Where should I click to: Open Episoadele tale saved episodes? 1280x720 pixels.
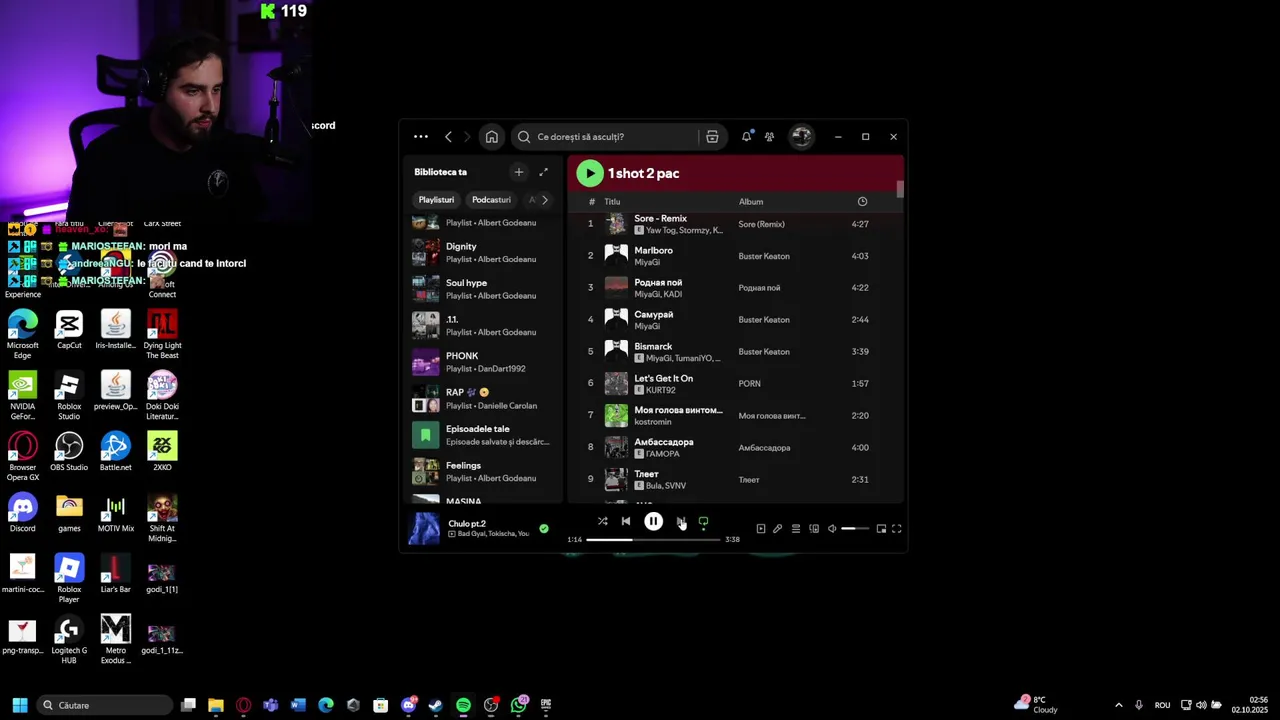485,435
